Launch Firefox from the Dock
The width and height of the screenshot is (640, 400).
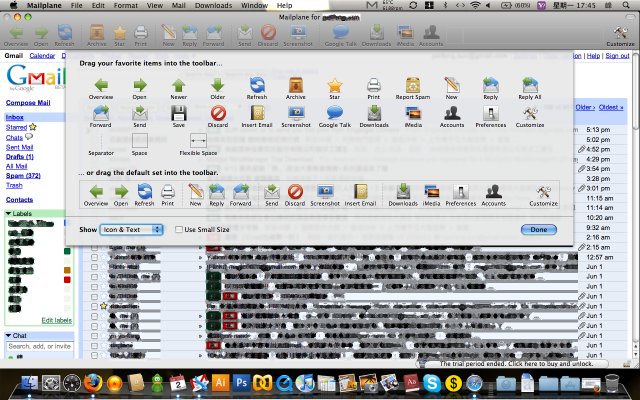coord(93,383)
